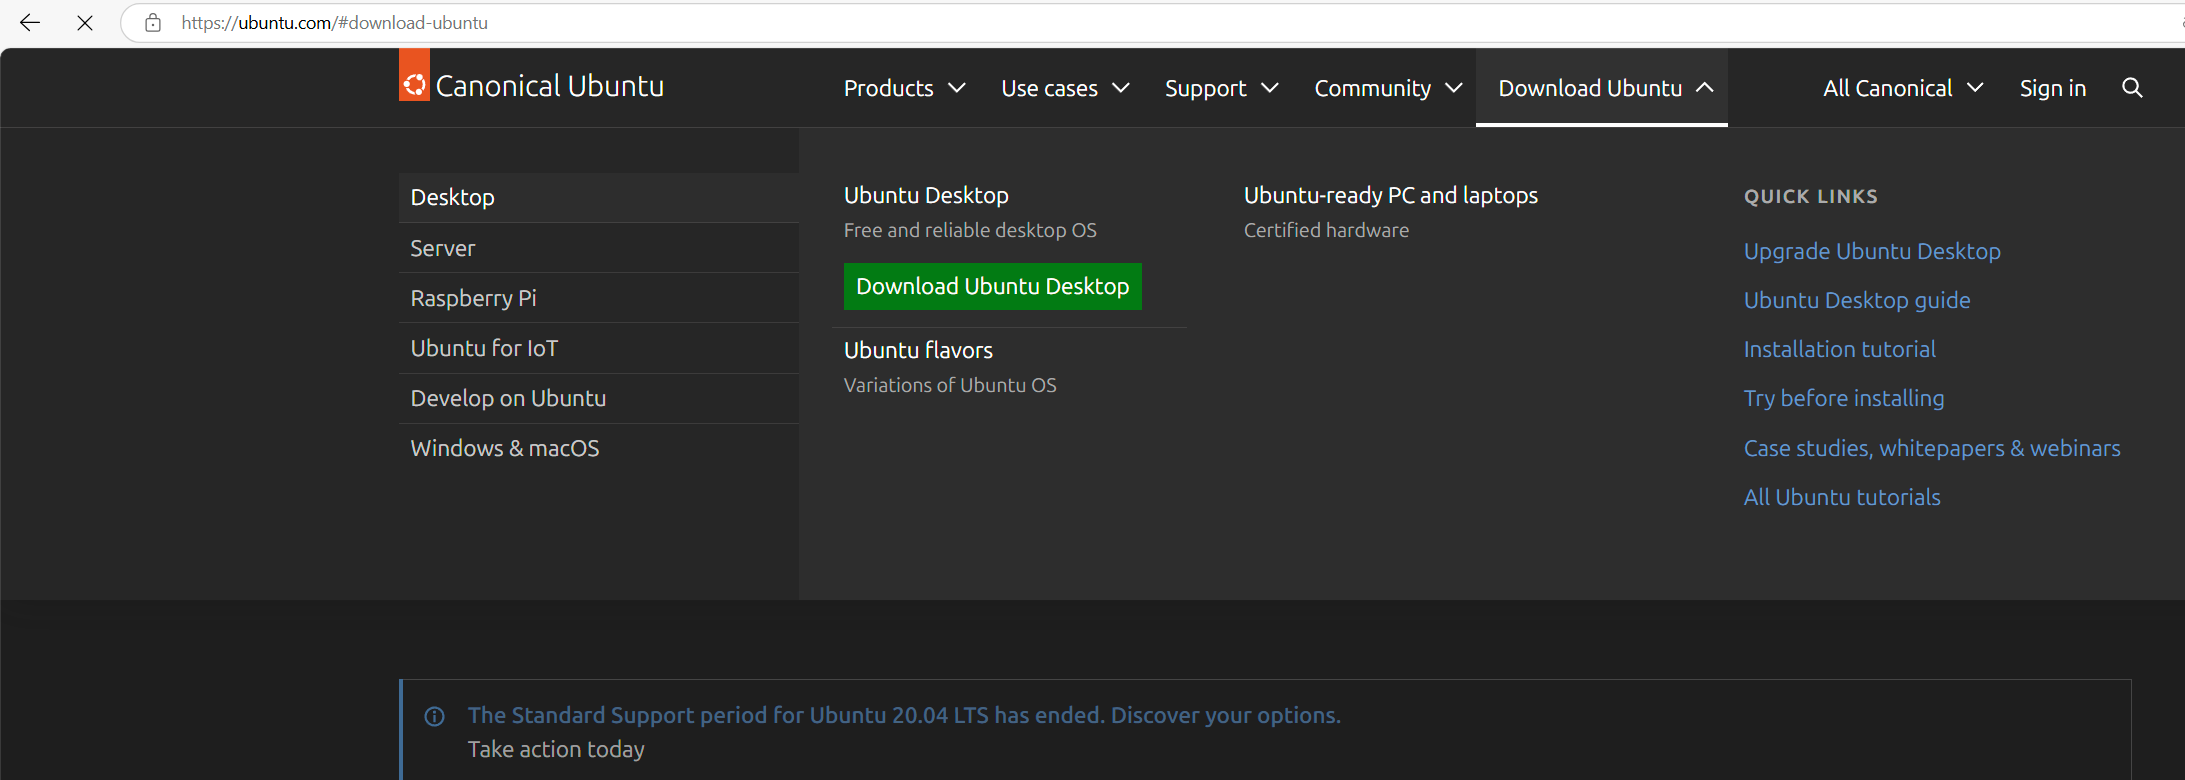Image resolution: width=2185 pixels, height=780 pixels.
Task: Click the green Download Ubuntu Desktop button
Action: tap(992, 286)
